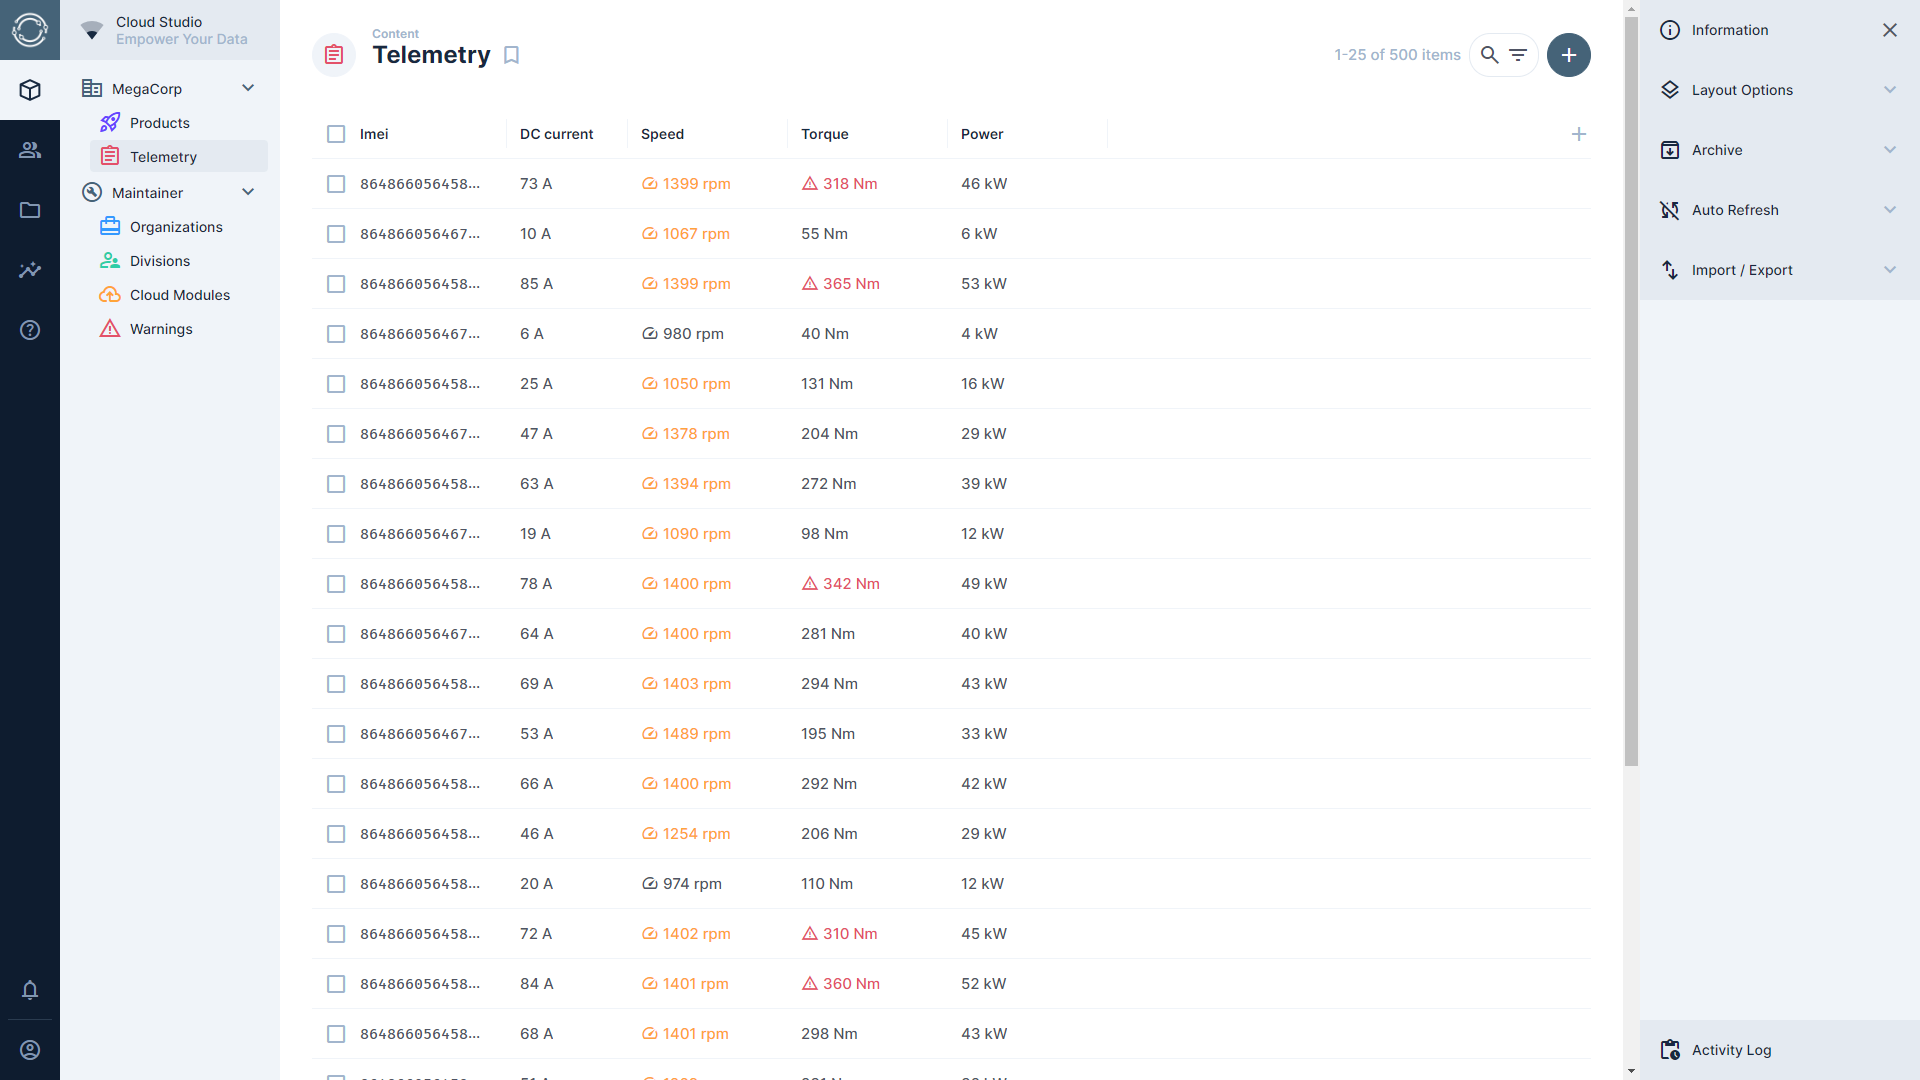Click the 1489 rpm speed value

pyautogui.click(x=696, y=734)
